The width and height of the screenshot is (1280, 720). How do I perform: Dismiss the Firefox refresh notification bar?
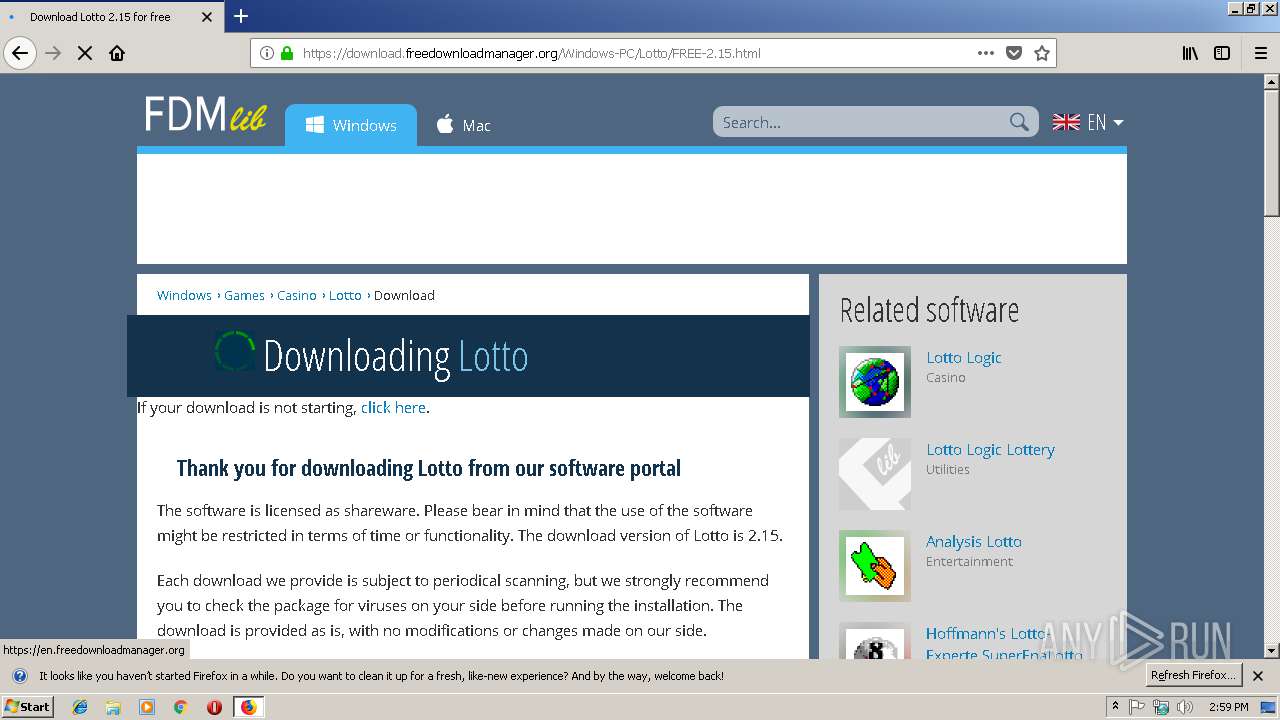(x=1258, y=676)
